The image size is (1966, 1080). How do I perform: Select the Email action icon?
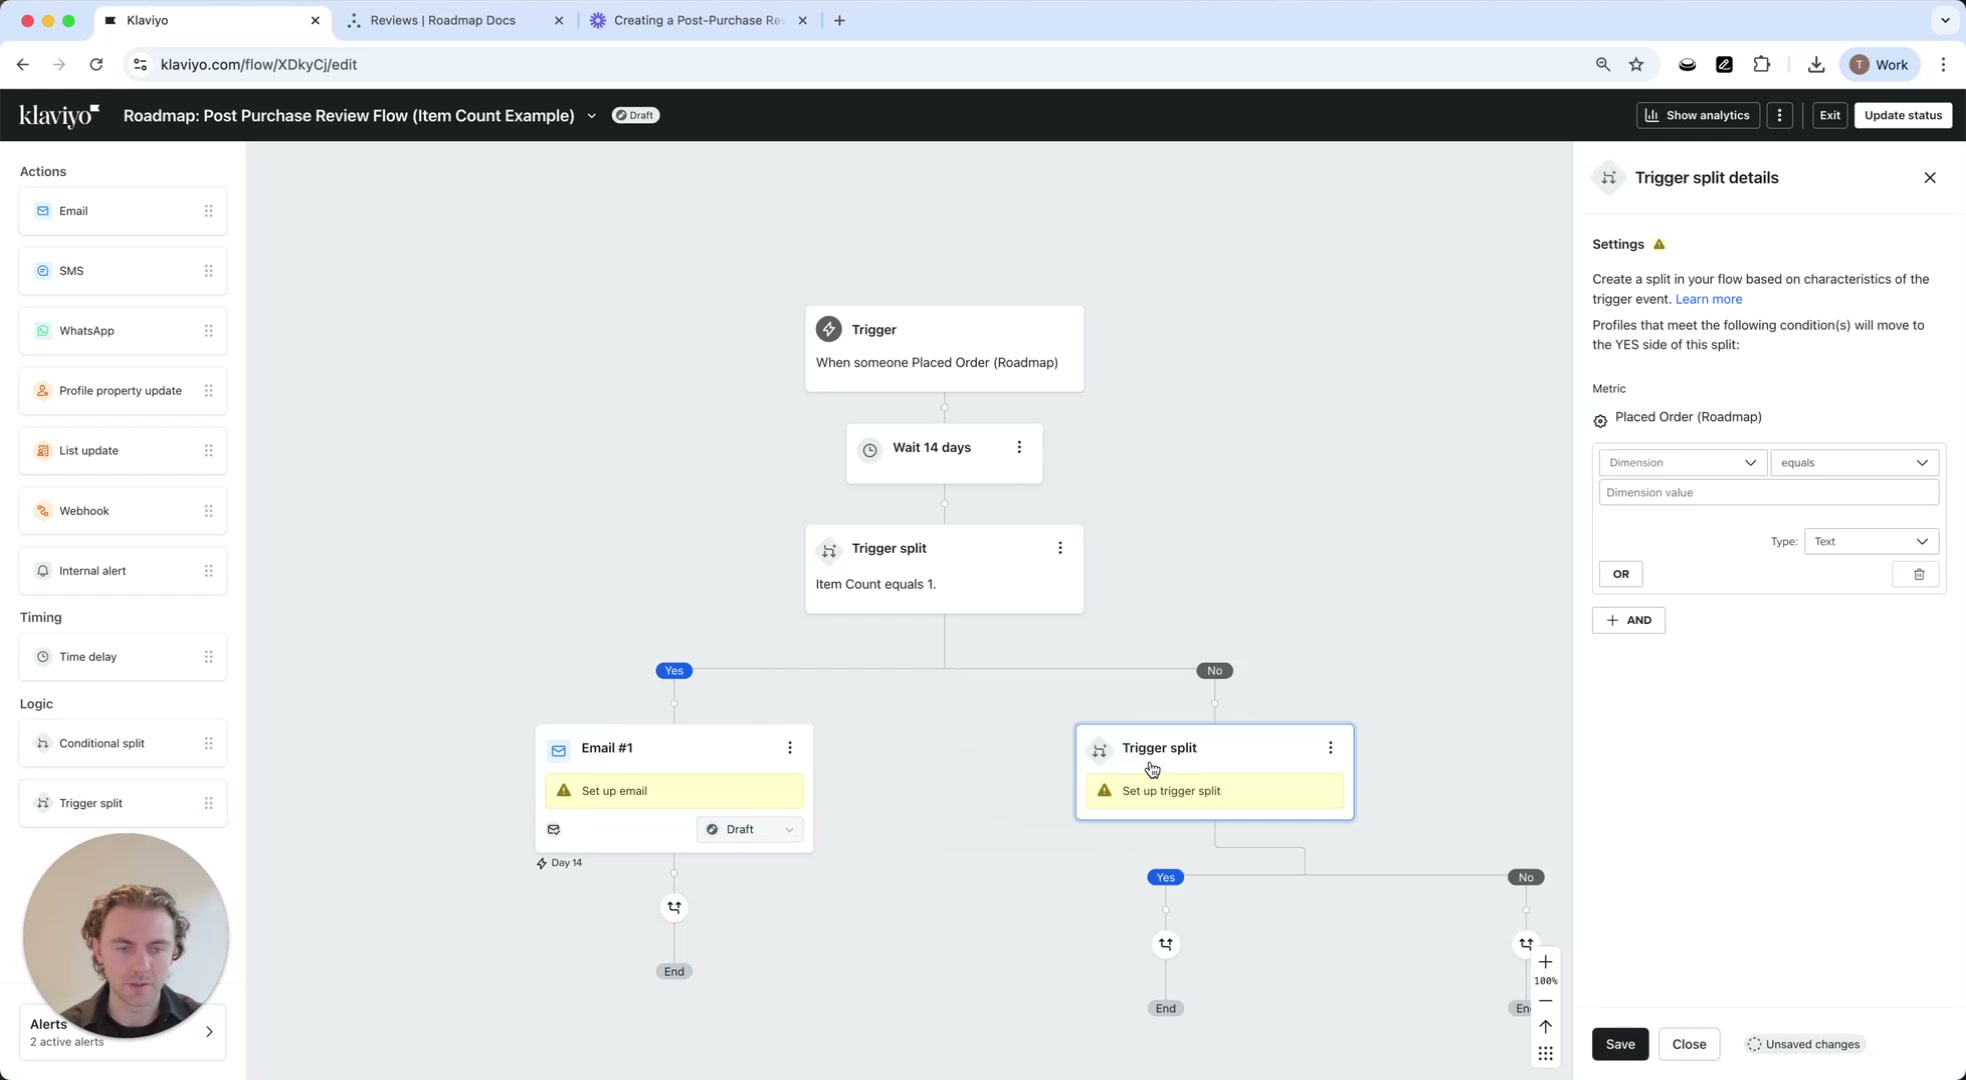(42, 210)
